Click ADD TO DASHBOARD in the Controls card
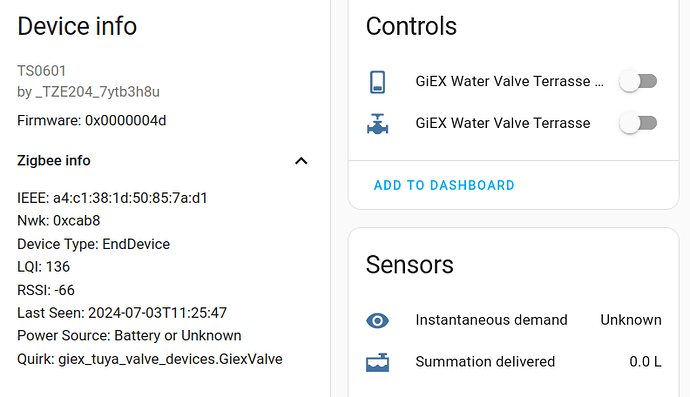The width and height of the screenshot is (690, 397). coord(444,185)
